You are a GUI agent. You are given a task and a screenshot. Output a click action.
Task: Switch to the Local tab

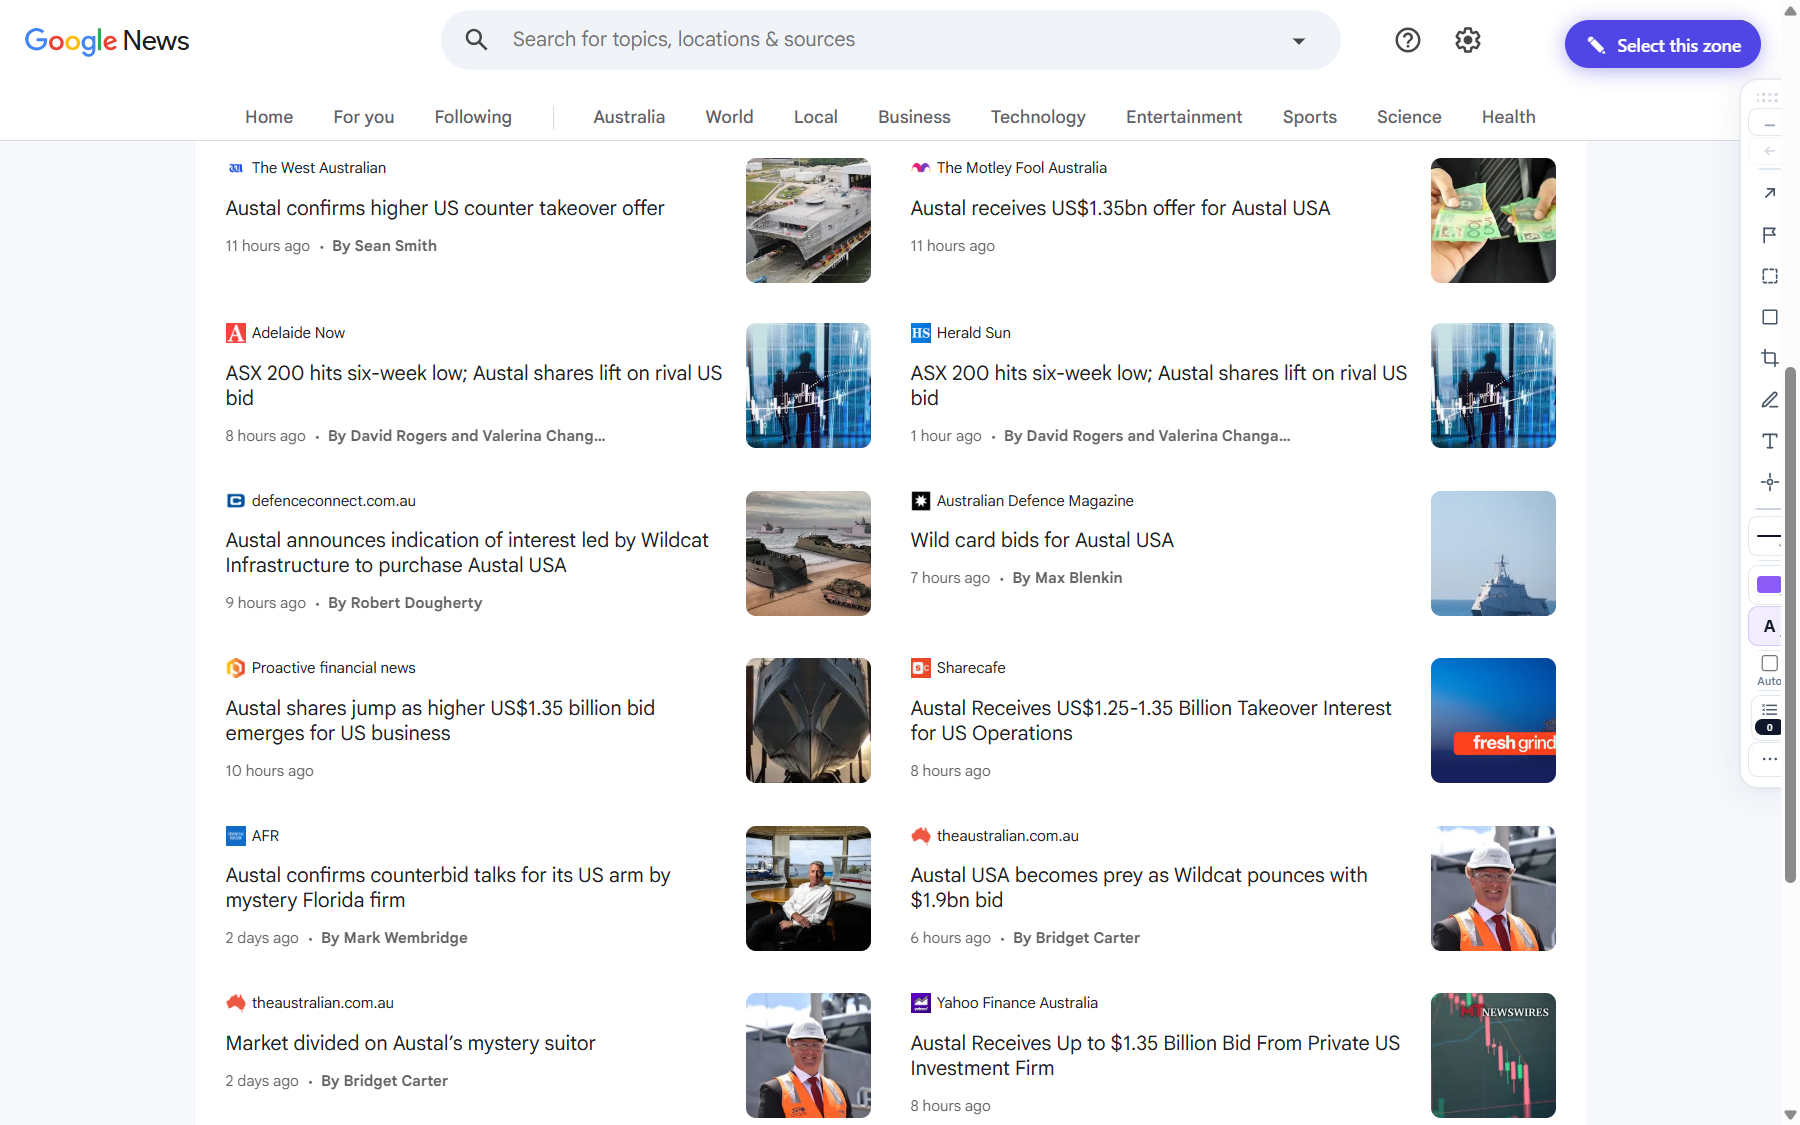(x=816, y=117)
